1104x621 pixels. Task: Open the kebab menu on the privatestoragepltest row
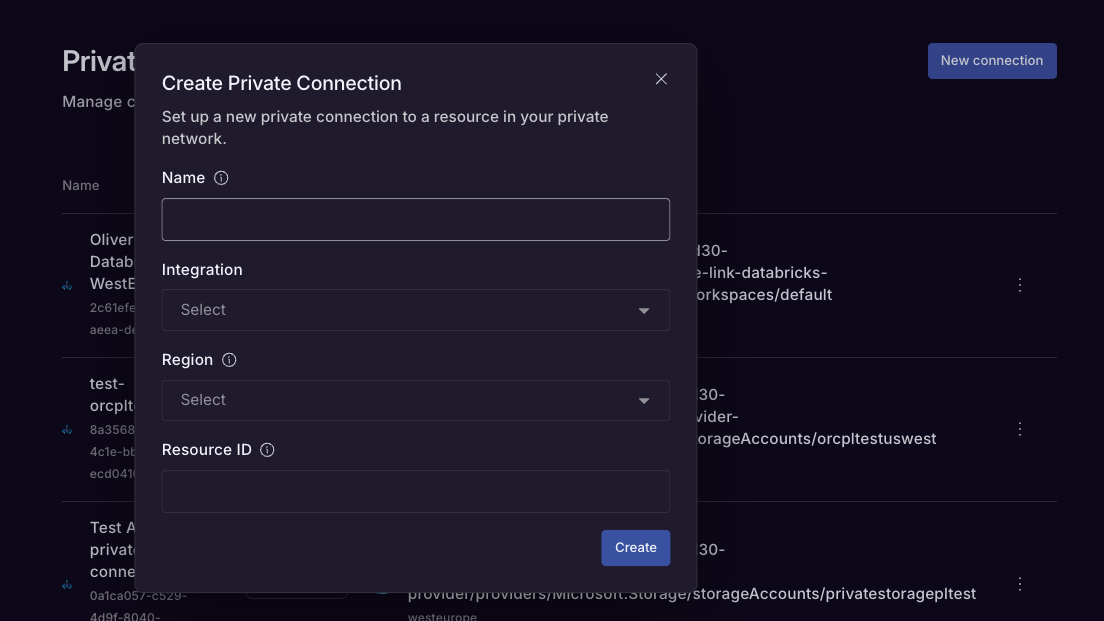(1020, 584)
